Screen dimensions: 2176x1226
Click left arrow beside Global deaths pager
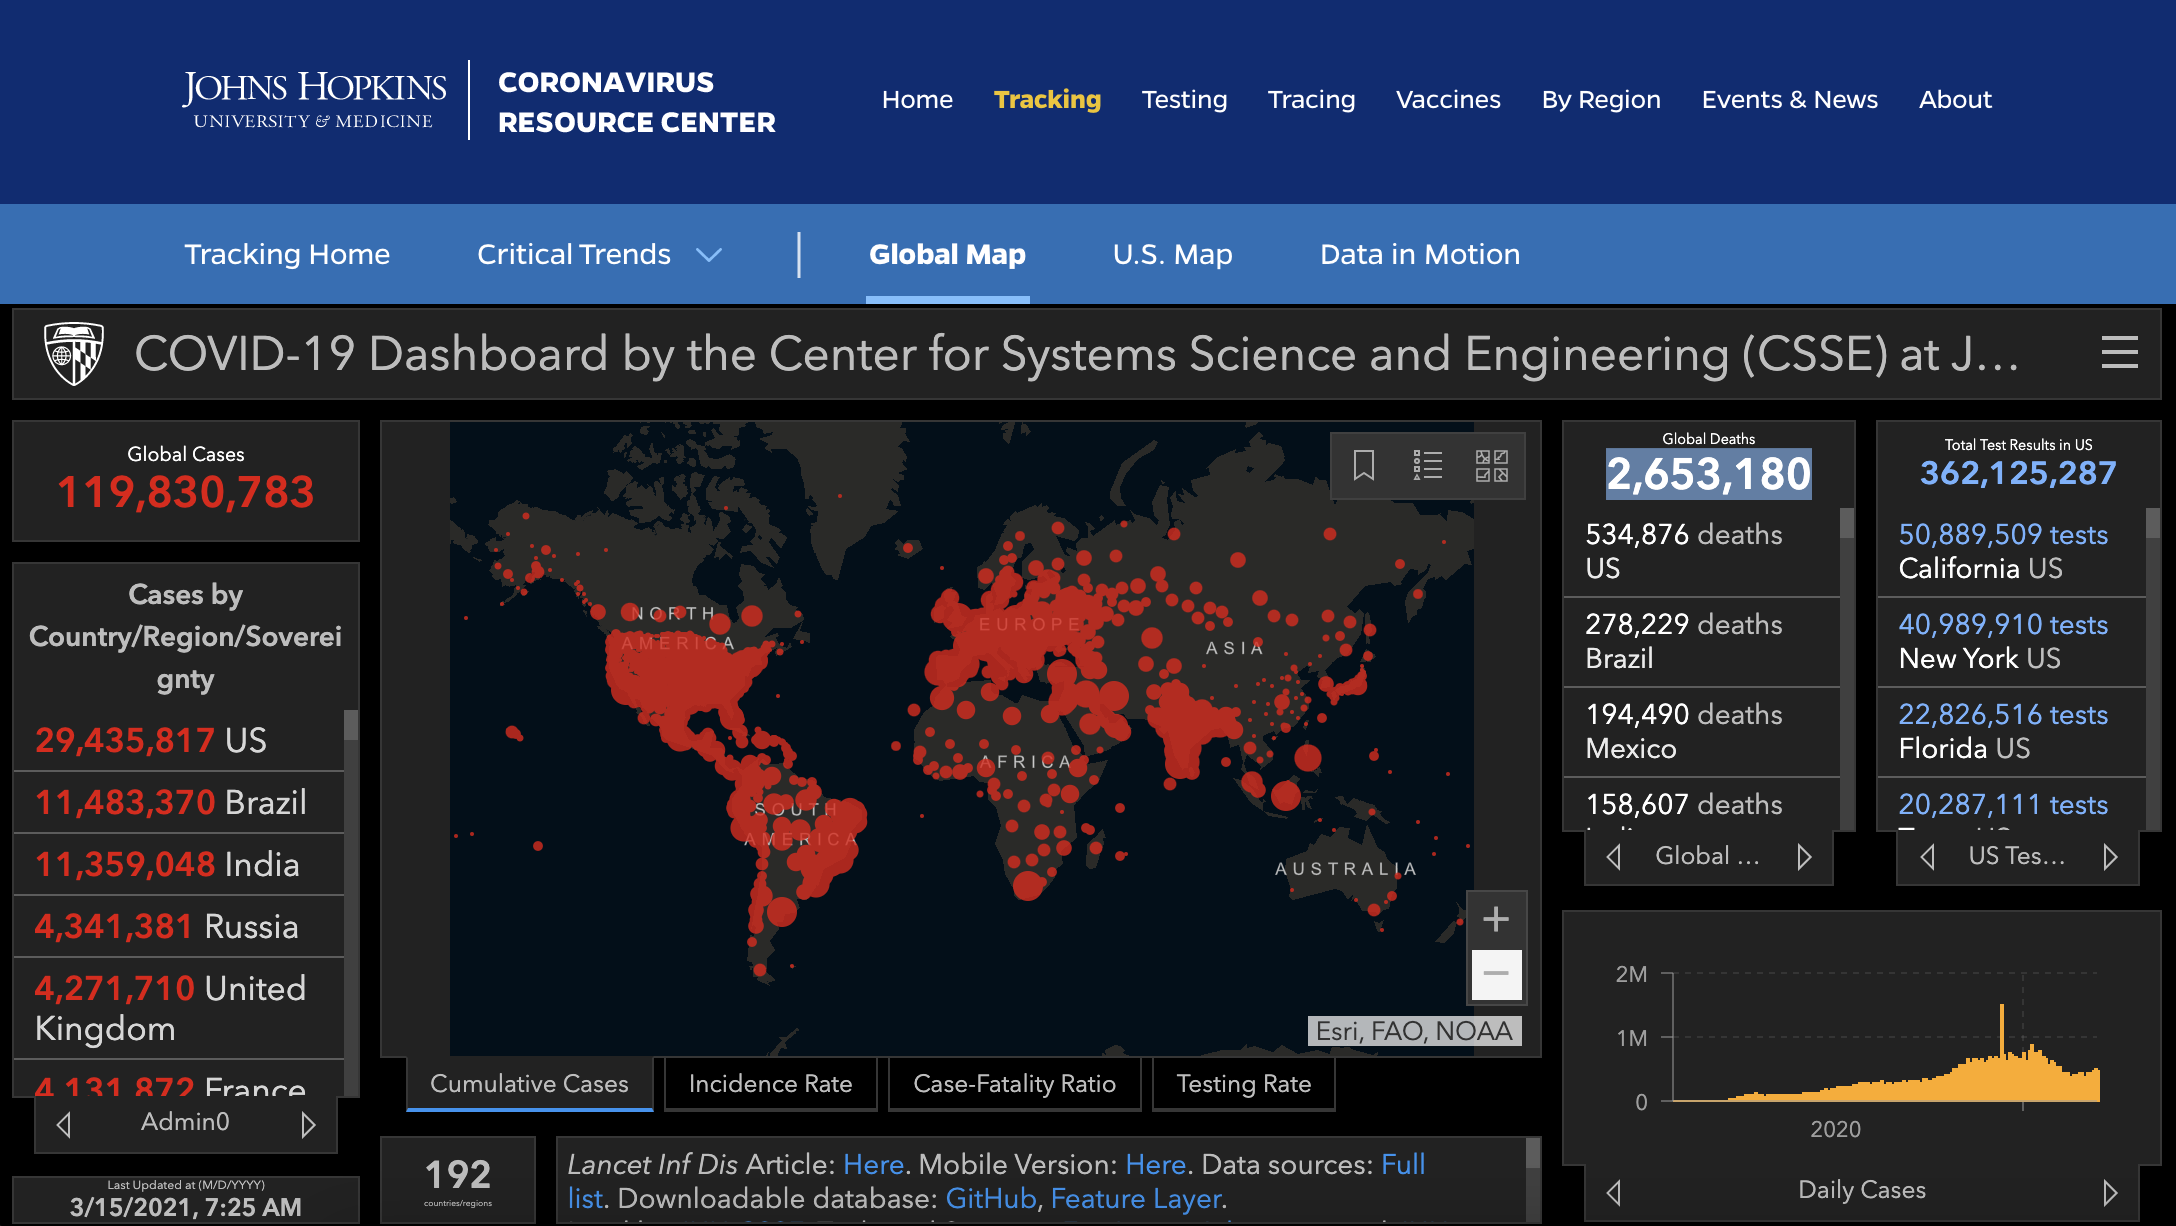pos(1614,857)
